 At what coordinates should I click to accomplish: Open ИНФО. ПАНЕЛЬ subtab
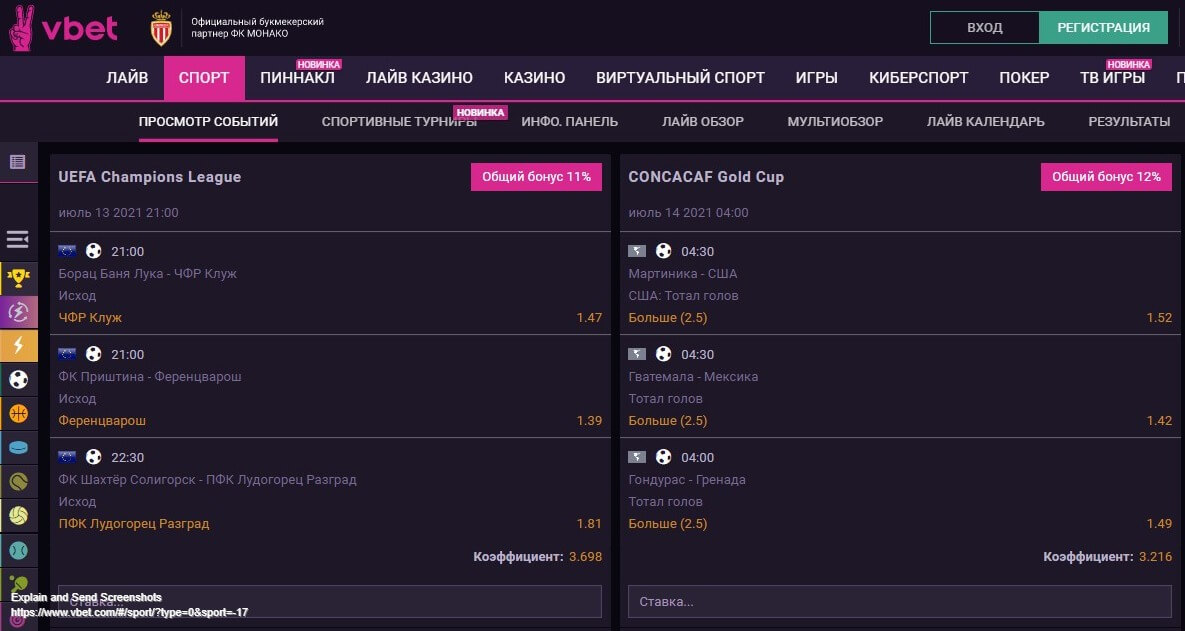tap(570, 122)
